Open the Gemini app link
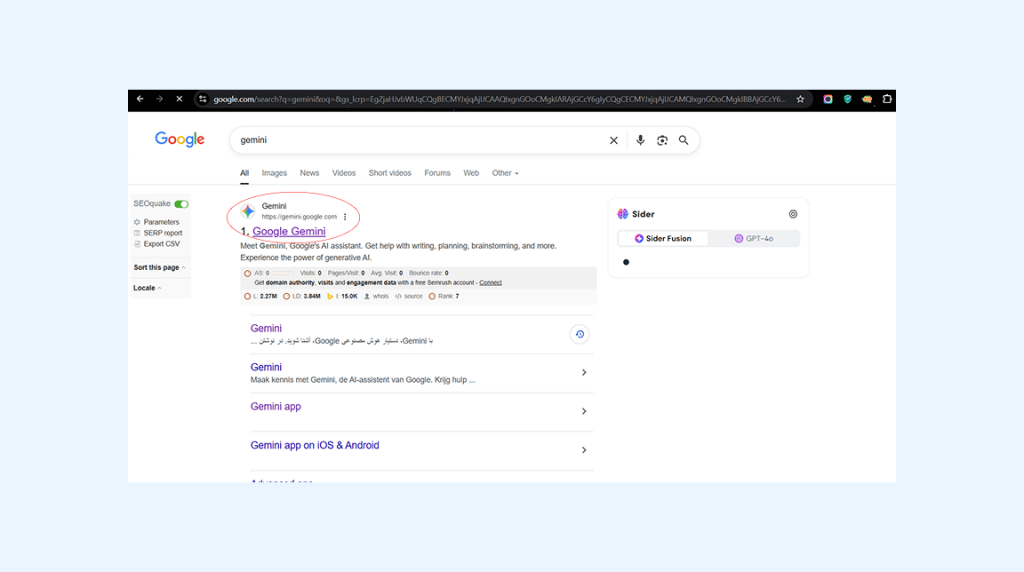This screenshot has width=1024, height=572. [276, 406]
